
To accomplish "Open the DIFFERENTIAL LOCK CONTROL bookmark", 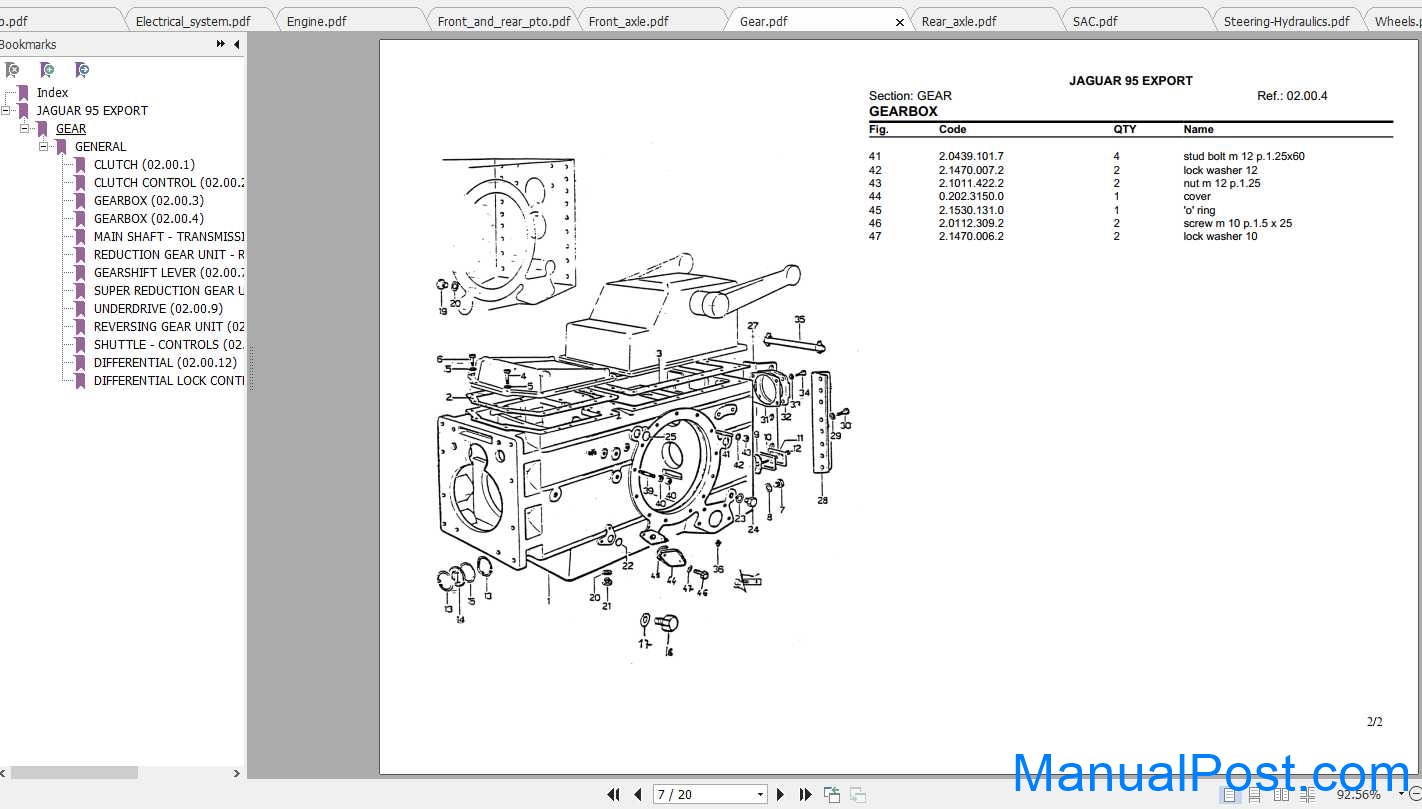I will tap(169, 381).
